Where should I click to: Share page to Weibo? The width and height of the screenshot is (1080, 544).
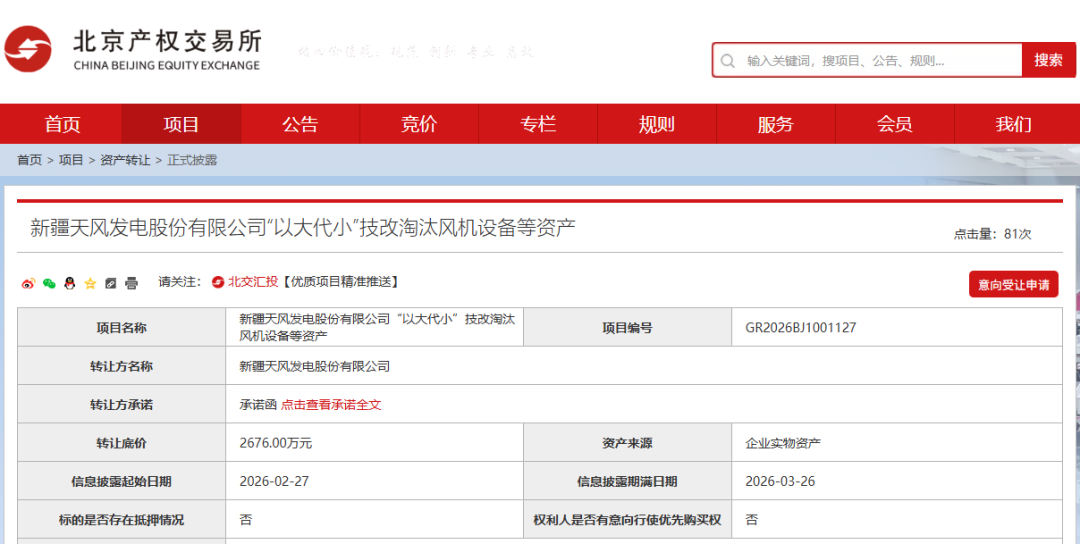pos(28,283)
